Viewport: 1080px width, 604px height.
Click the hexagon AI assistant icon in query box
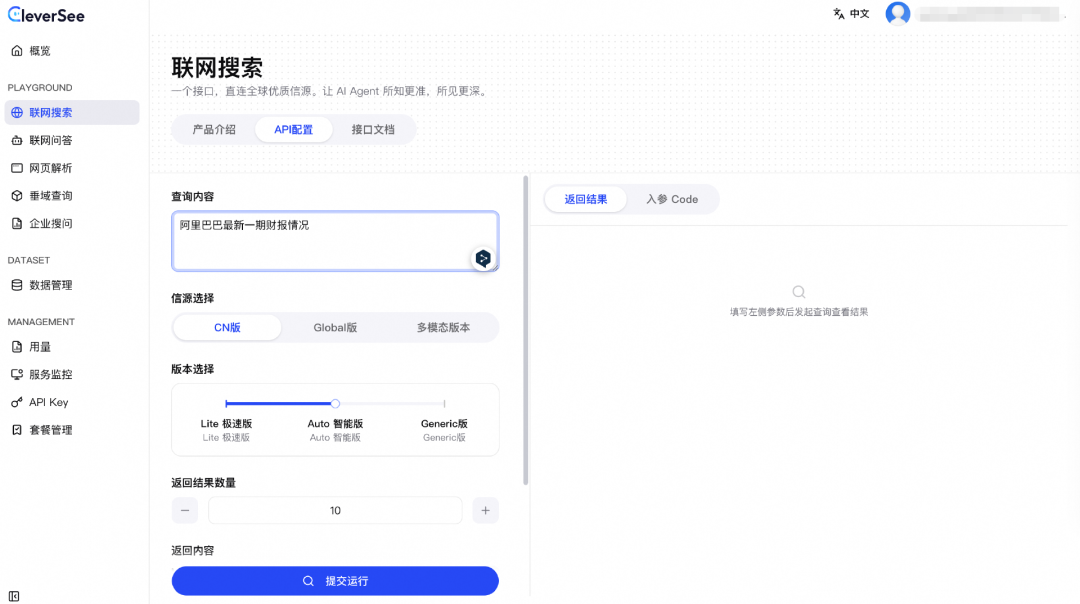483,258
